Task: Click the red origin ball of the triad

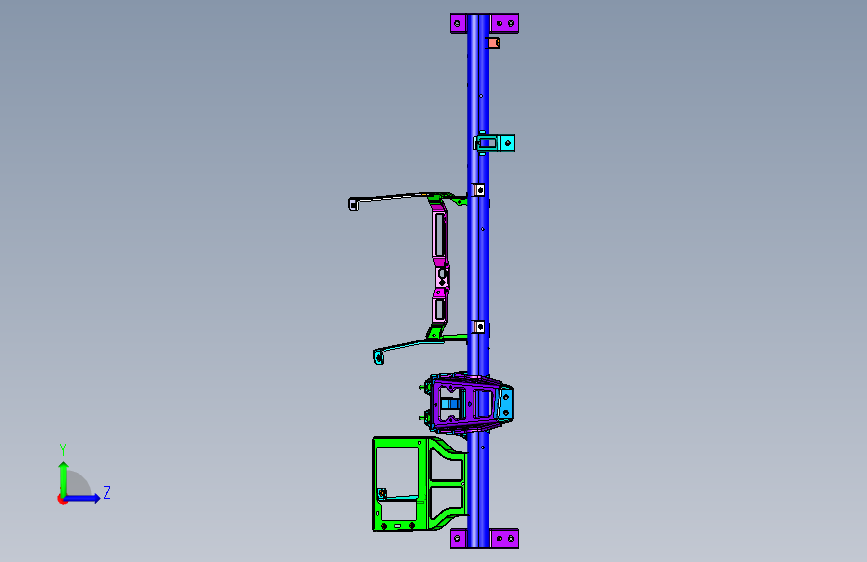Action: pyautogui.click(x=62, y=499)
